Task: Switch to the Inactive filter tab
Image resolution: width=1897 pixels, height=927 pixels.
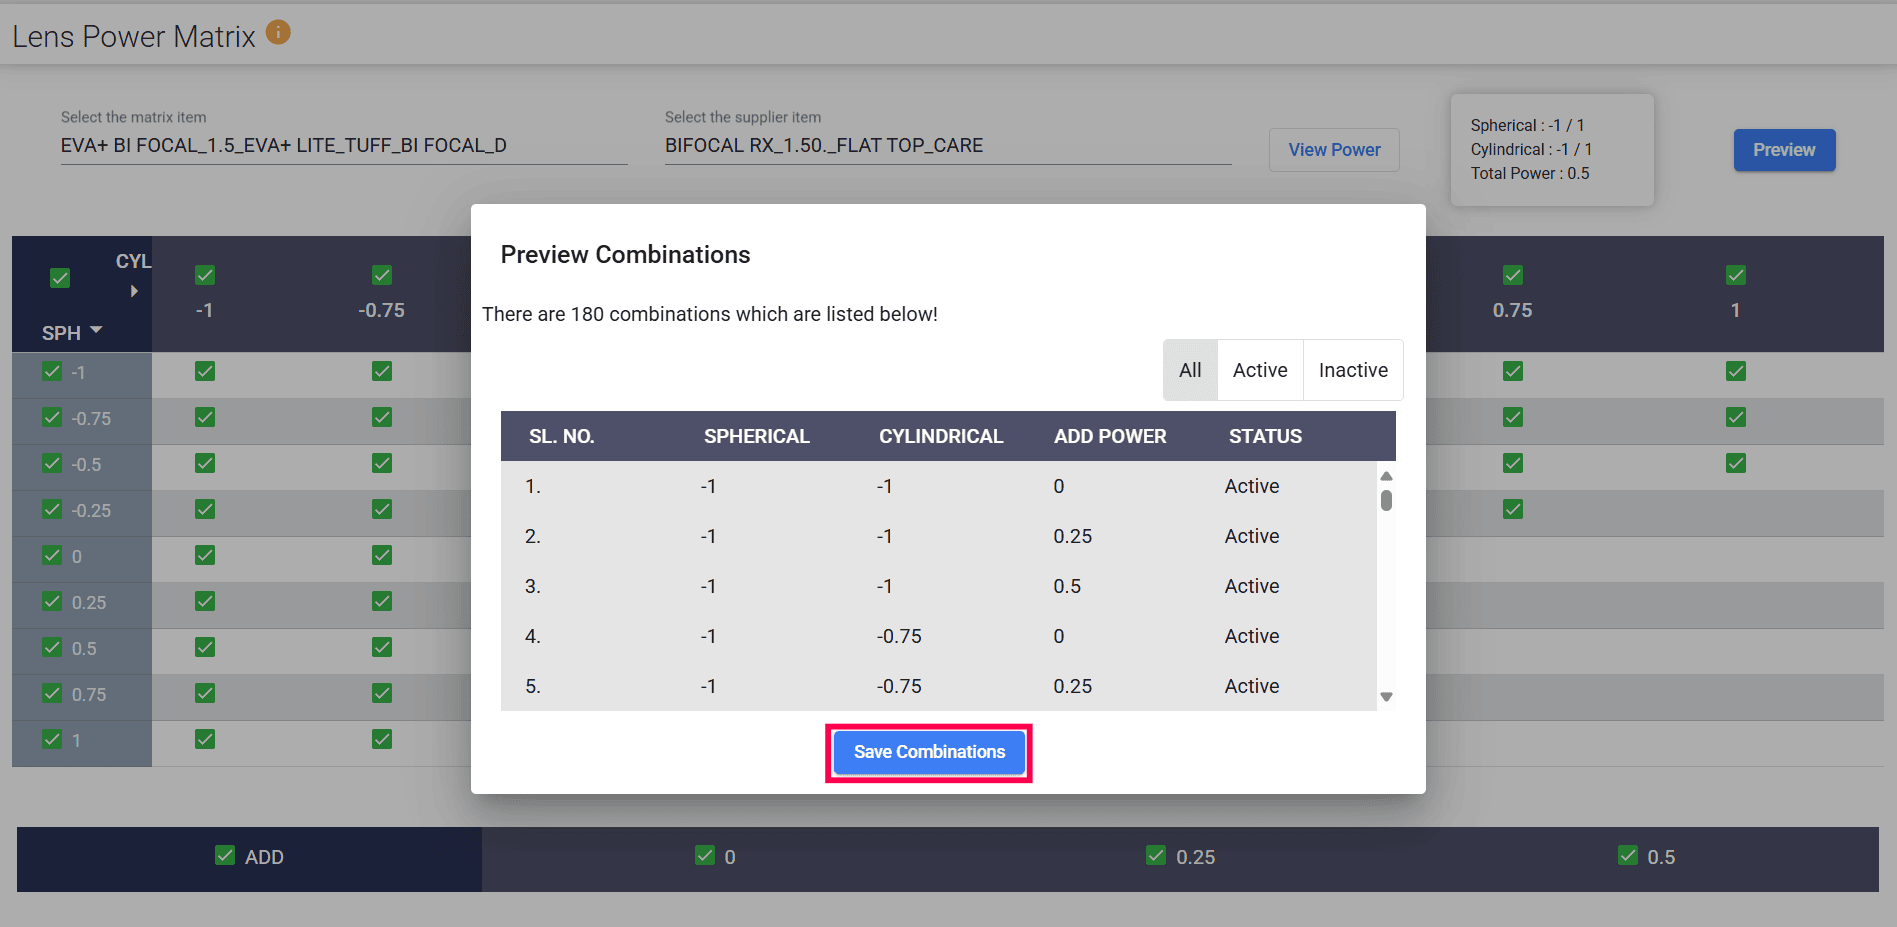Action: tap(1352, 370)
